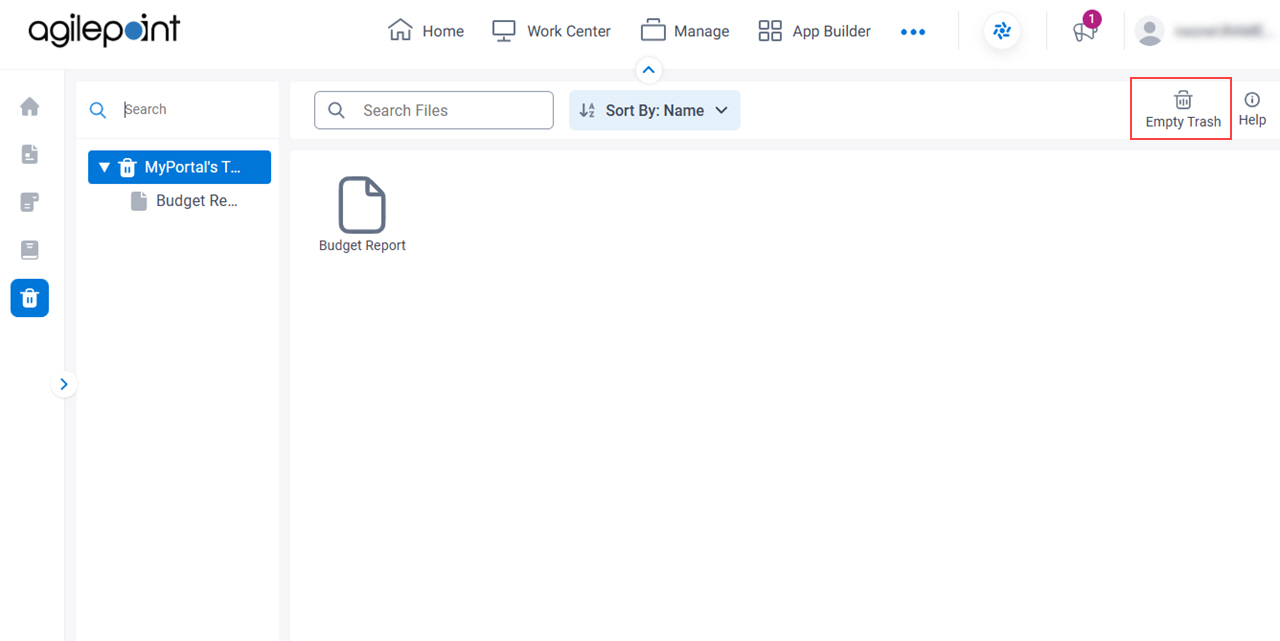This screenshot has width=1280, height=641.
Task: Show more options with three dots
Action: pyautogui.click(x=913, y=32)
